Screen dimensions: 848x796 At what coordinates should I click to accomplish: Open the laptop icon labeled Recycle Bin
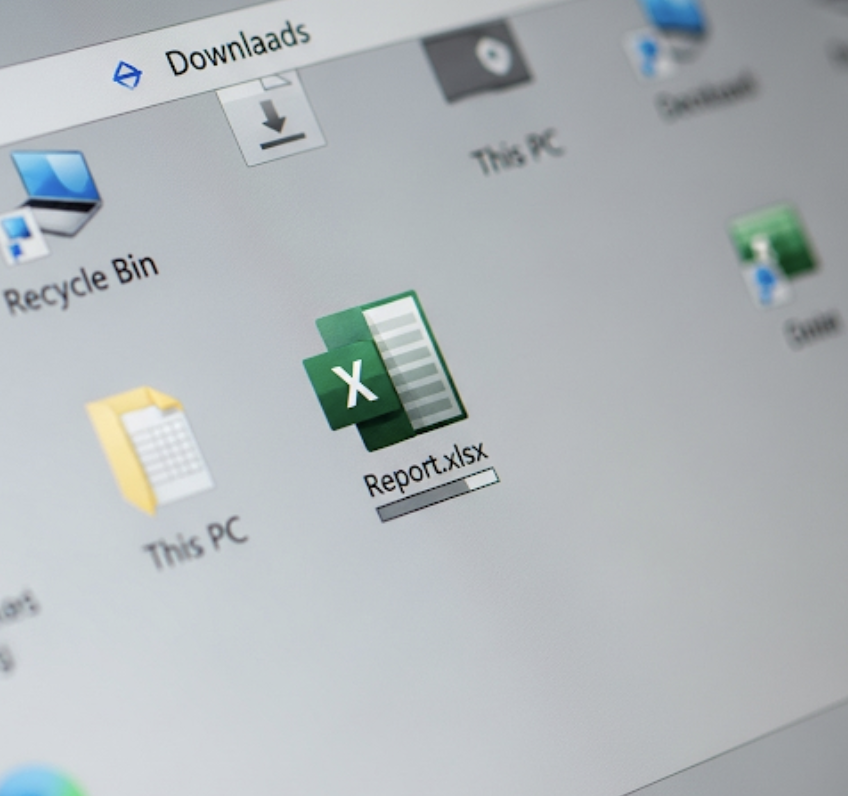51,205
